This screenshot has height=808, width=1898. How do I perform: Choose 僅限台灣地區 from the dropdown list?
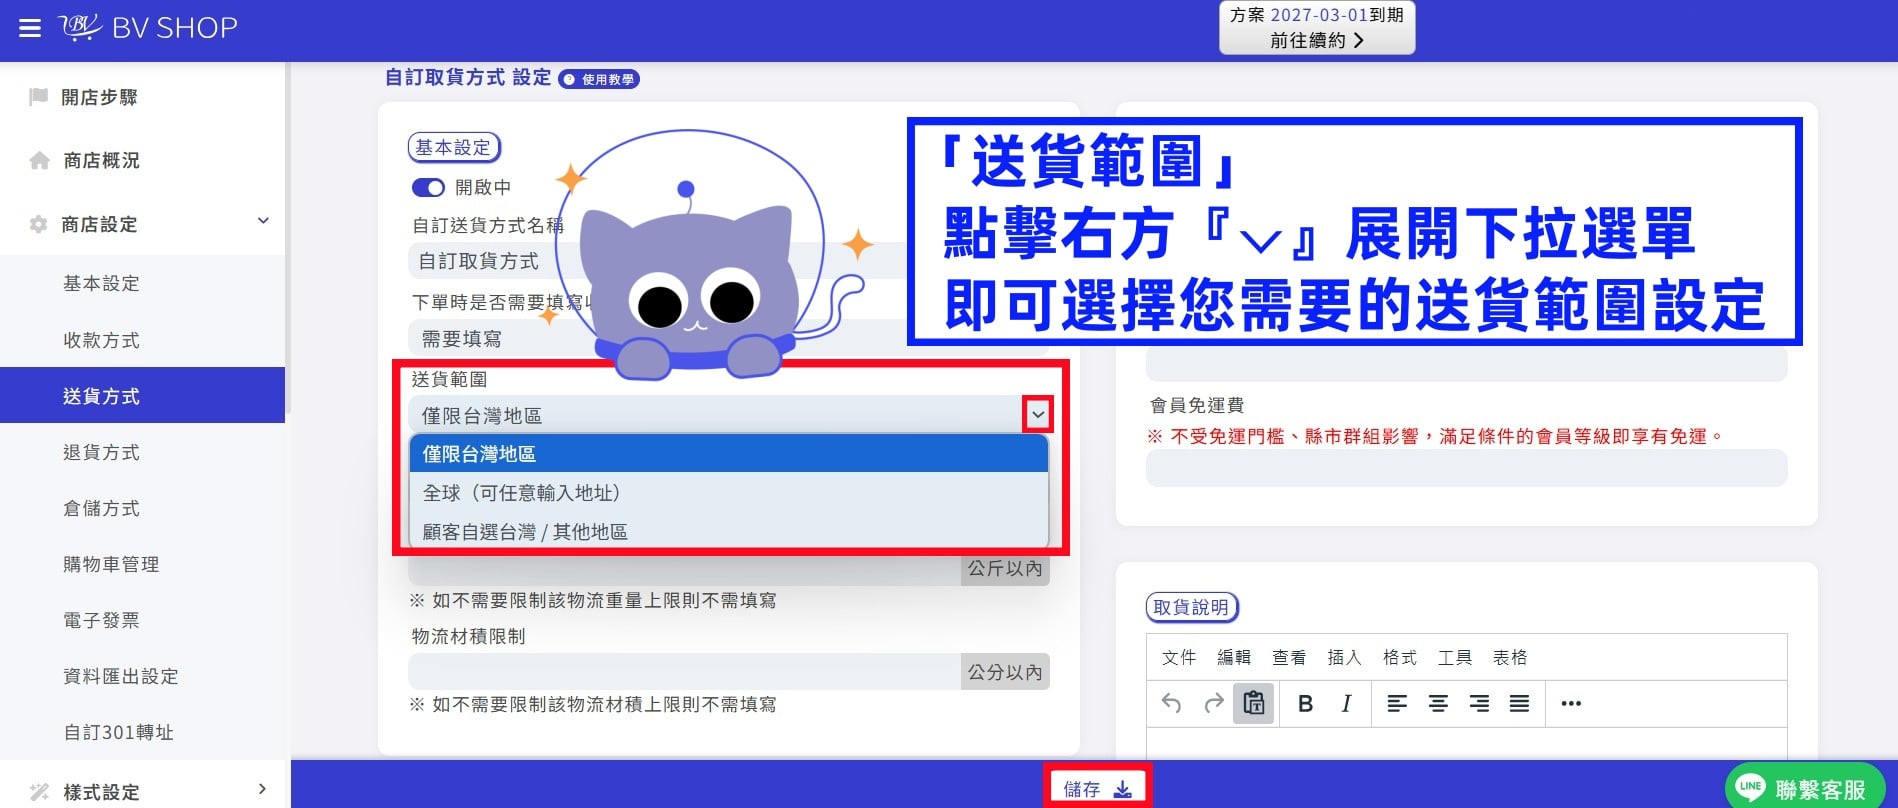729,454
